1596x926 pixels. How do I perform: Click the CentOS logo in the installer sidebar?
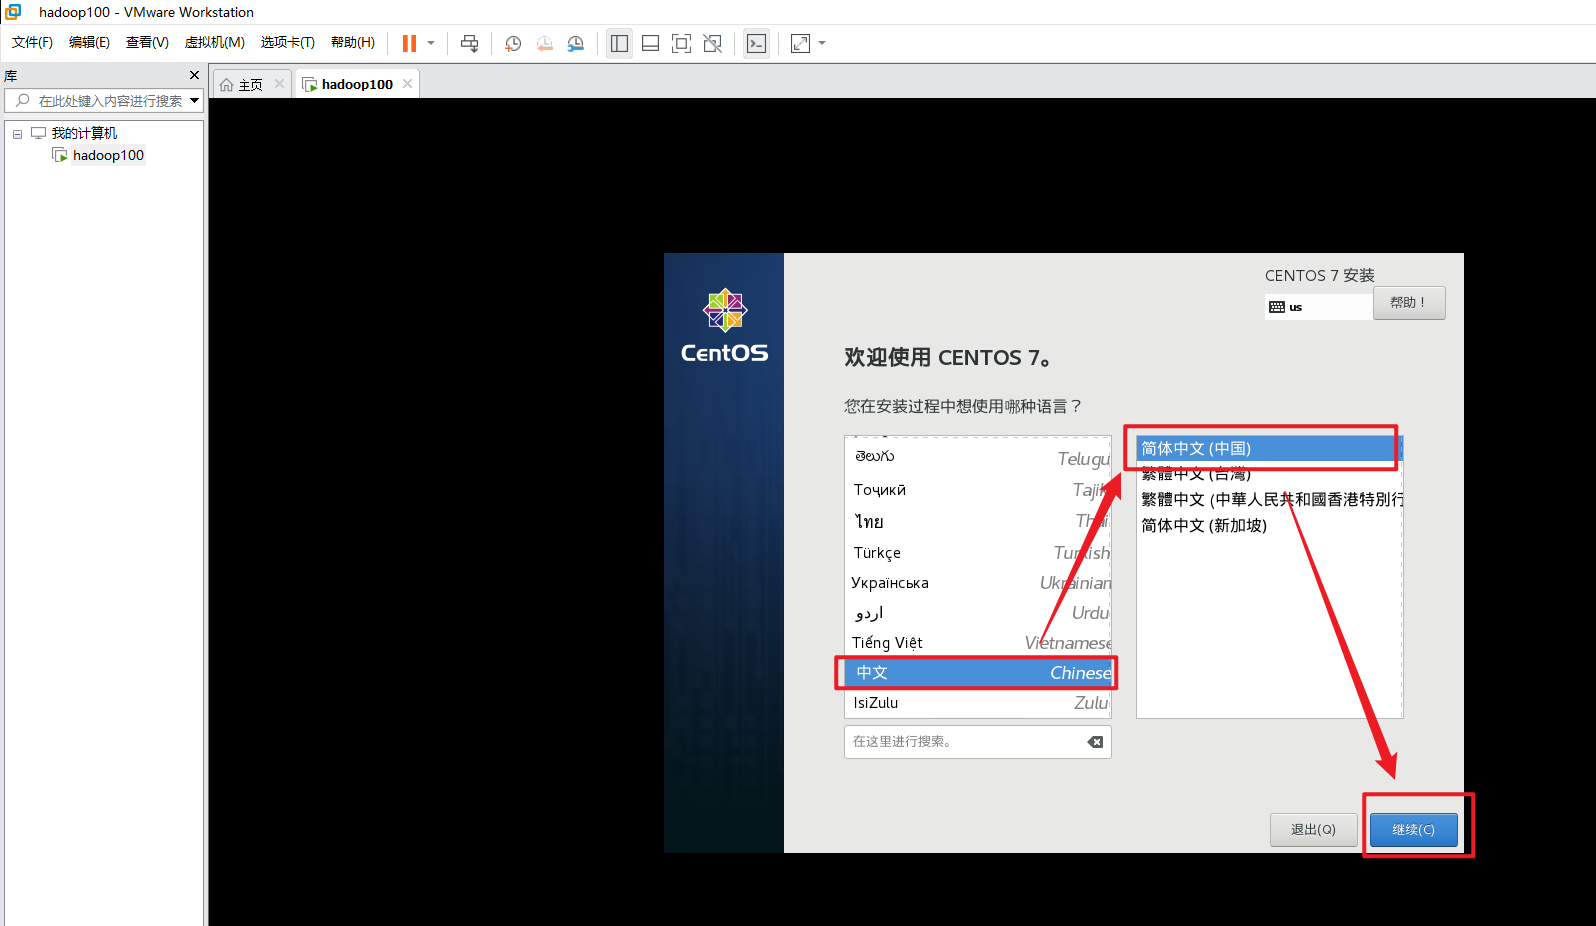725,327
